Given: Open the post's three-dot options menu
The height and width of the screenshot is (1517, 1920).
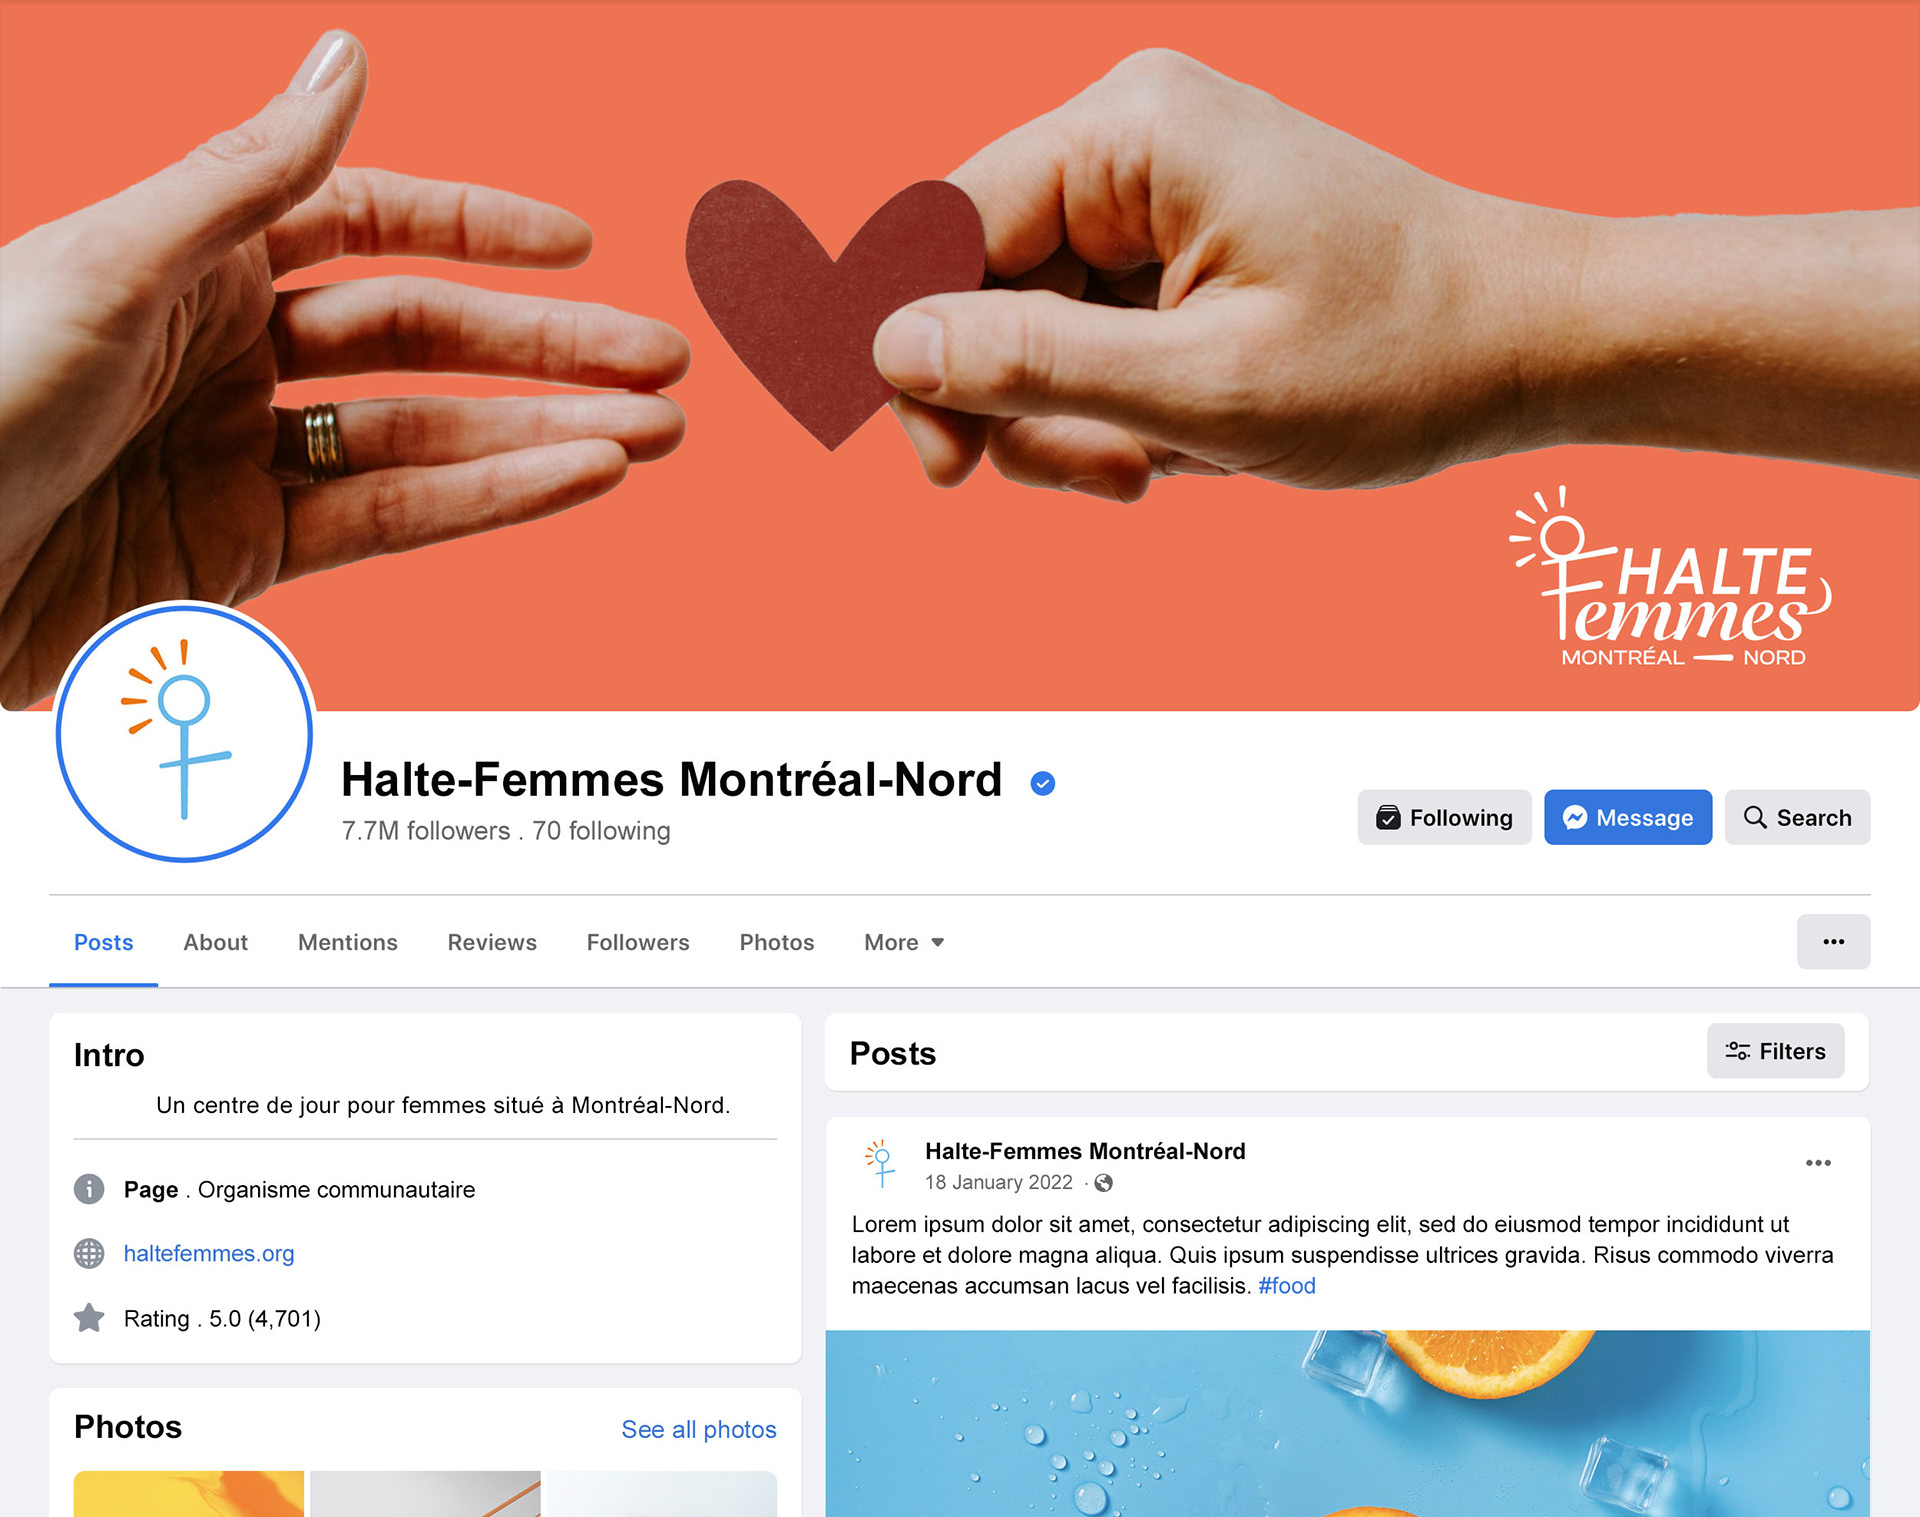Looking at the screenshot, I should pos(1818,1163).
